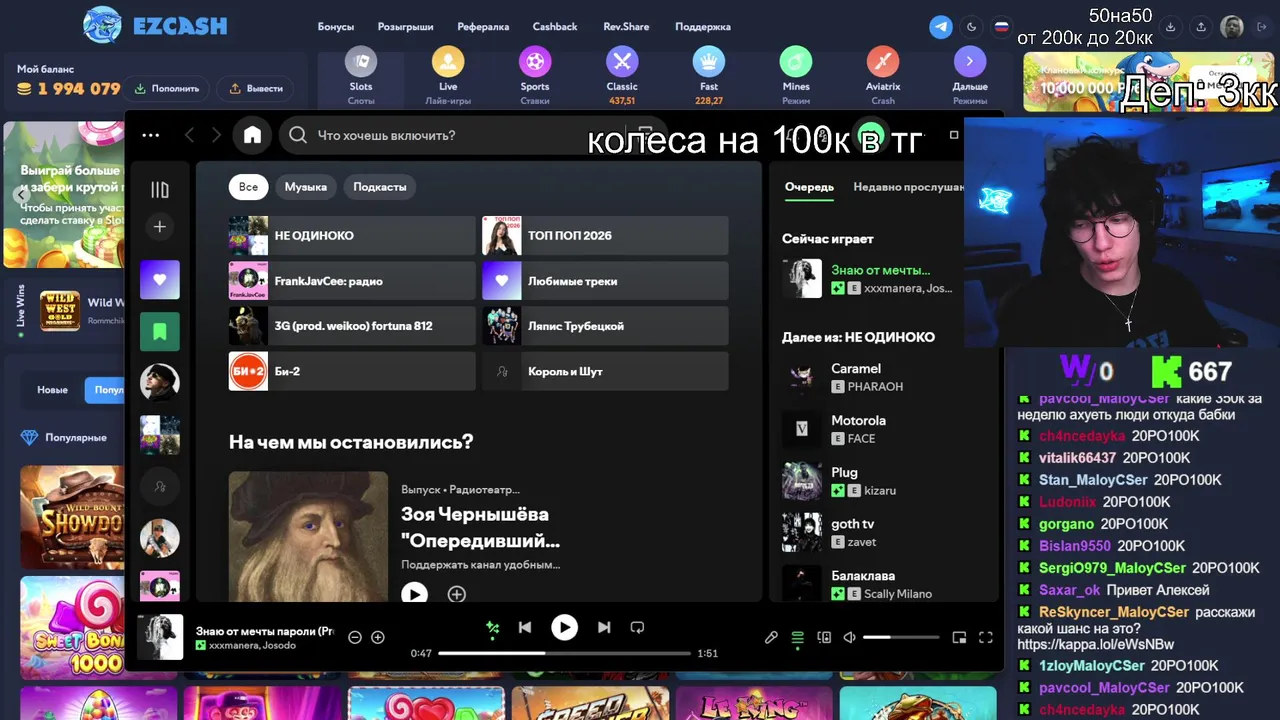Skip to the previous track
Viewport: 1280px width, 720px height.
pyautogui.click(x=525, y=628)
